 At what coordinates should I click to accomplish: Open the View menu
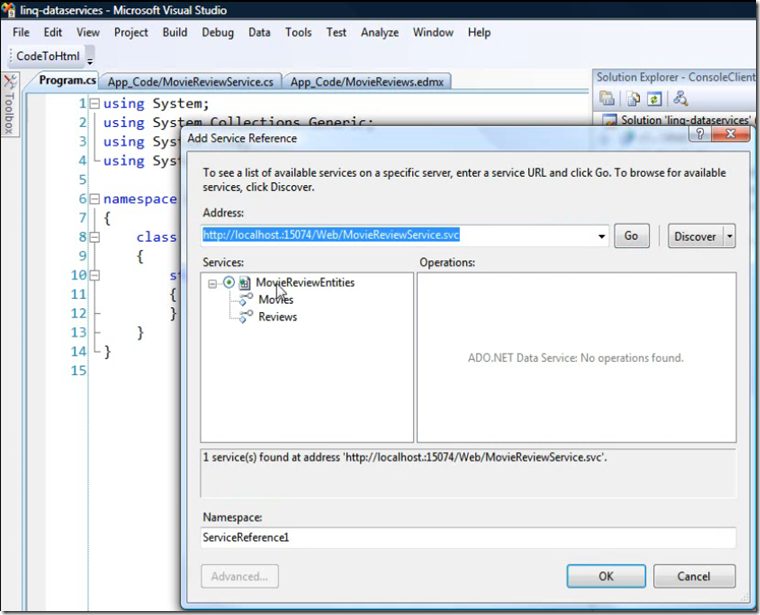[x=88, y=32]
